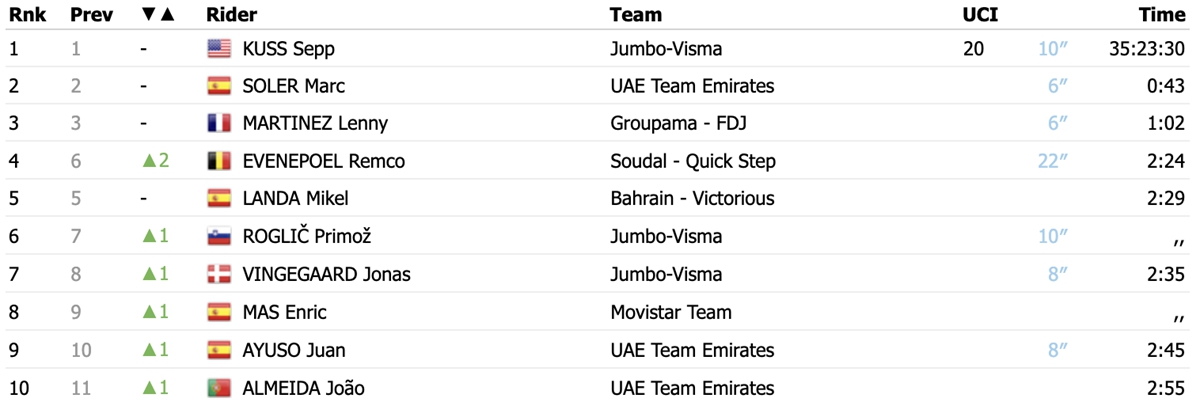Click the Danish flag beside VINGEGAARD Jonas
Viewport: 1200px width, 402px height.
point(218,274)
